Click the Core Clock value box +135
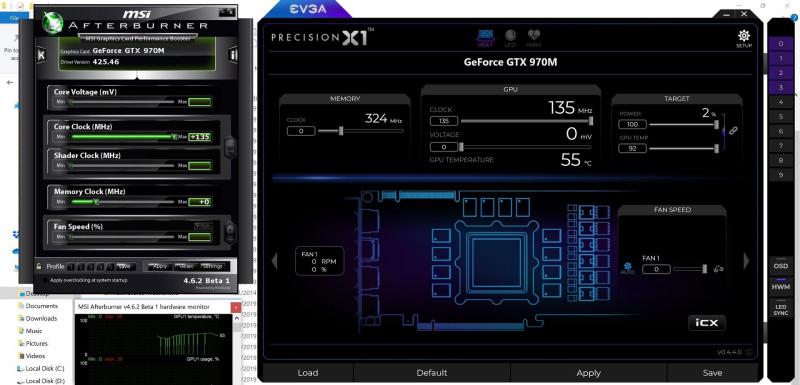This screenshot has height=385, width=800. coord(199,137)
